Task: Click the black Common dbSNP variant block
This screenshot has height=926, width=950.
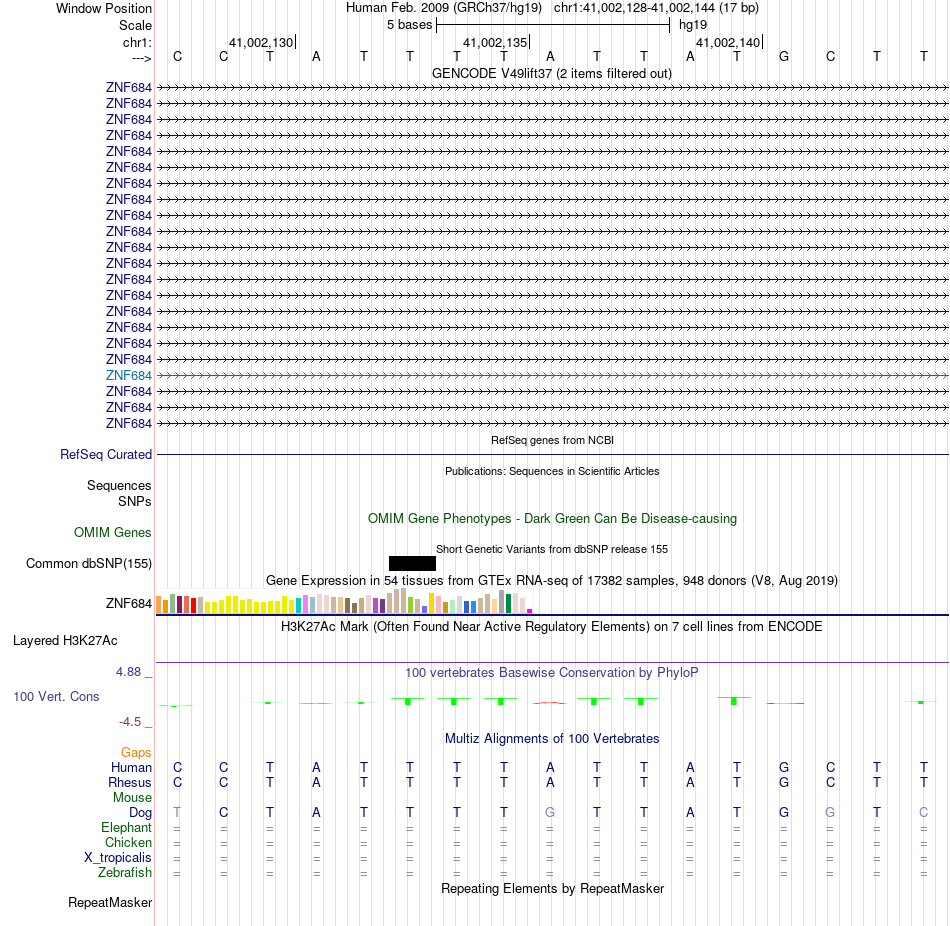Action: pyautogui.click(x=412, y=563)
